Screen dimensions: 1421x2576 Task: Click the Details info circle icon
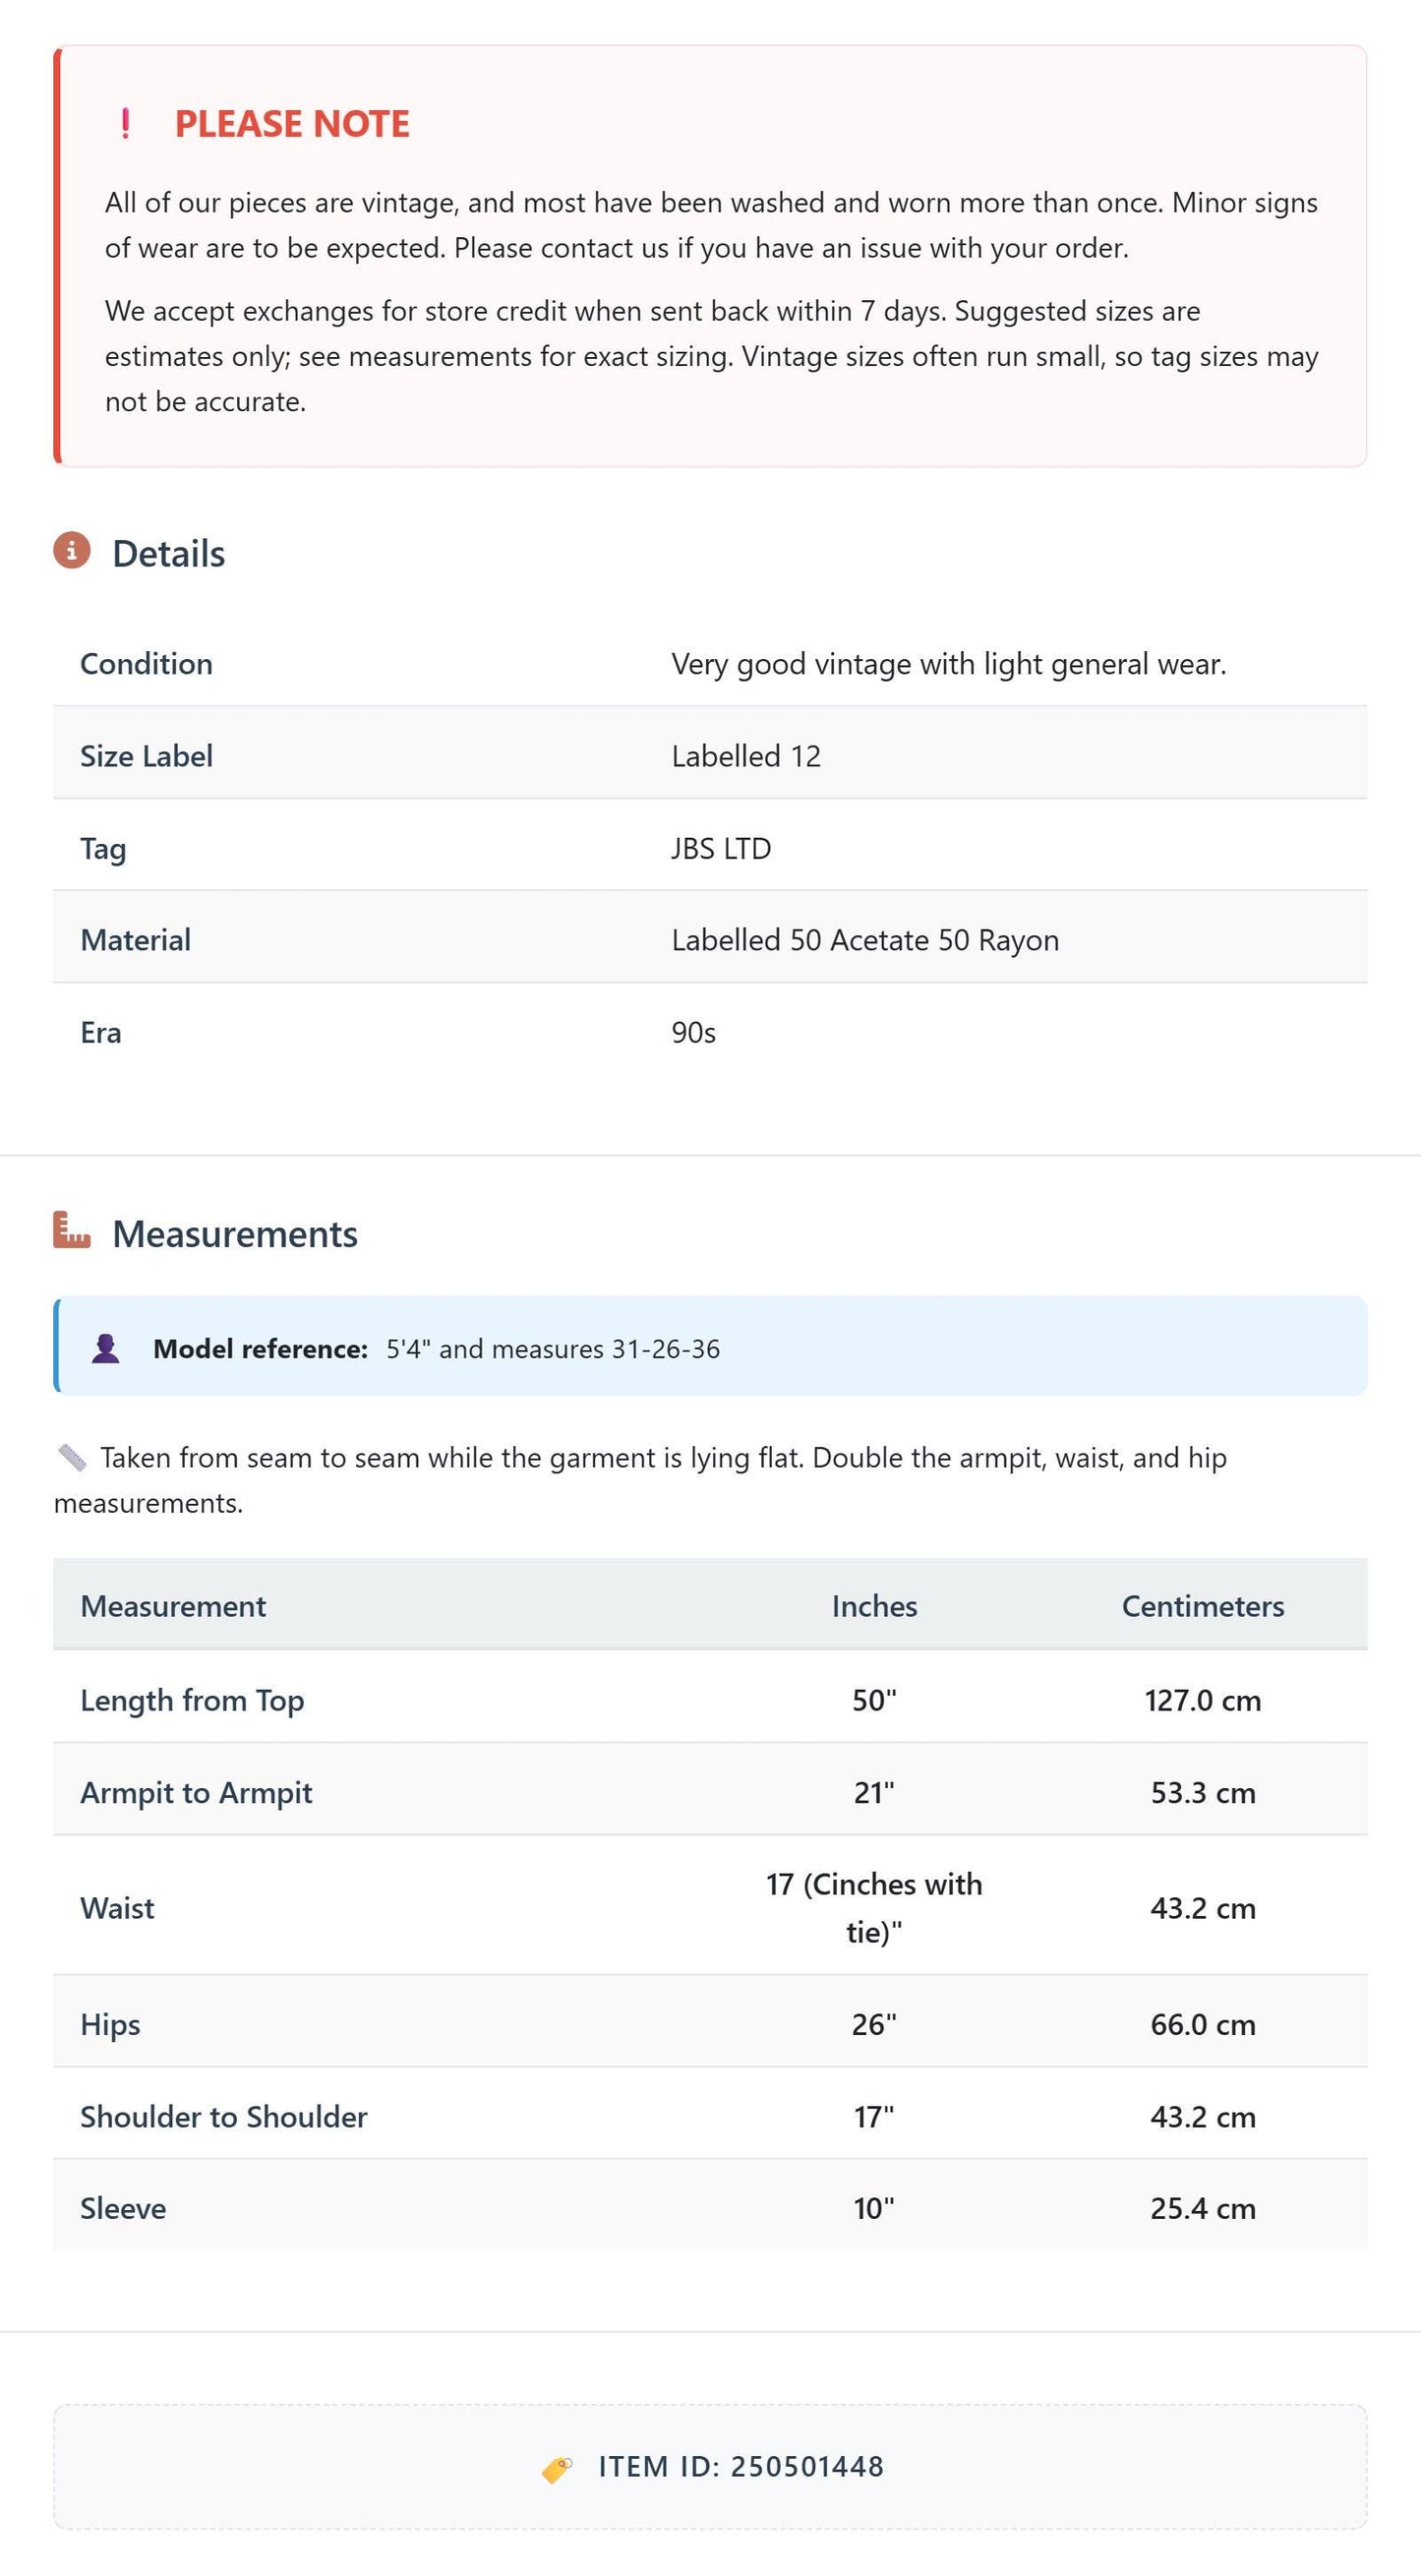pos(72,550)
